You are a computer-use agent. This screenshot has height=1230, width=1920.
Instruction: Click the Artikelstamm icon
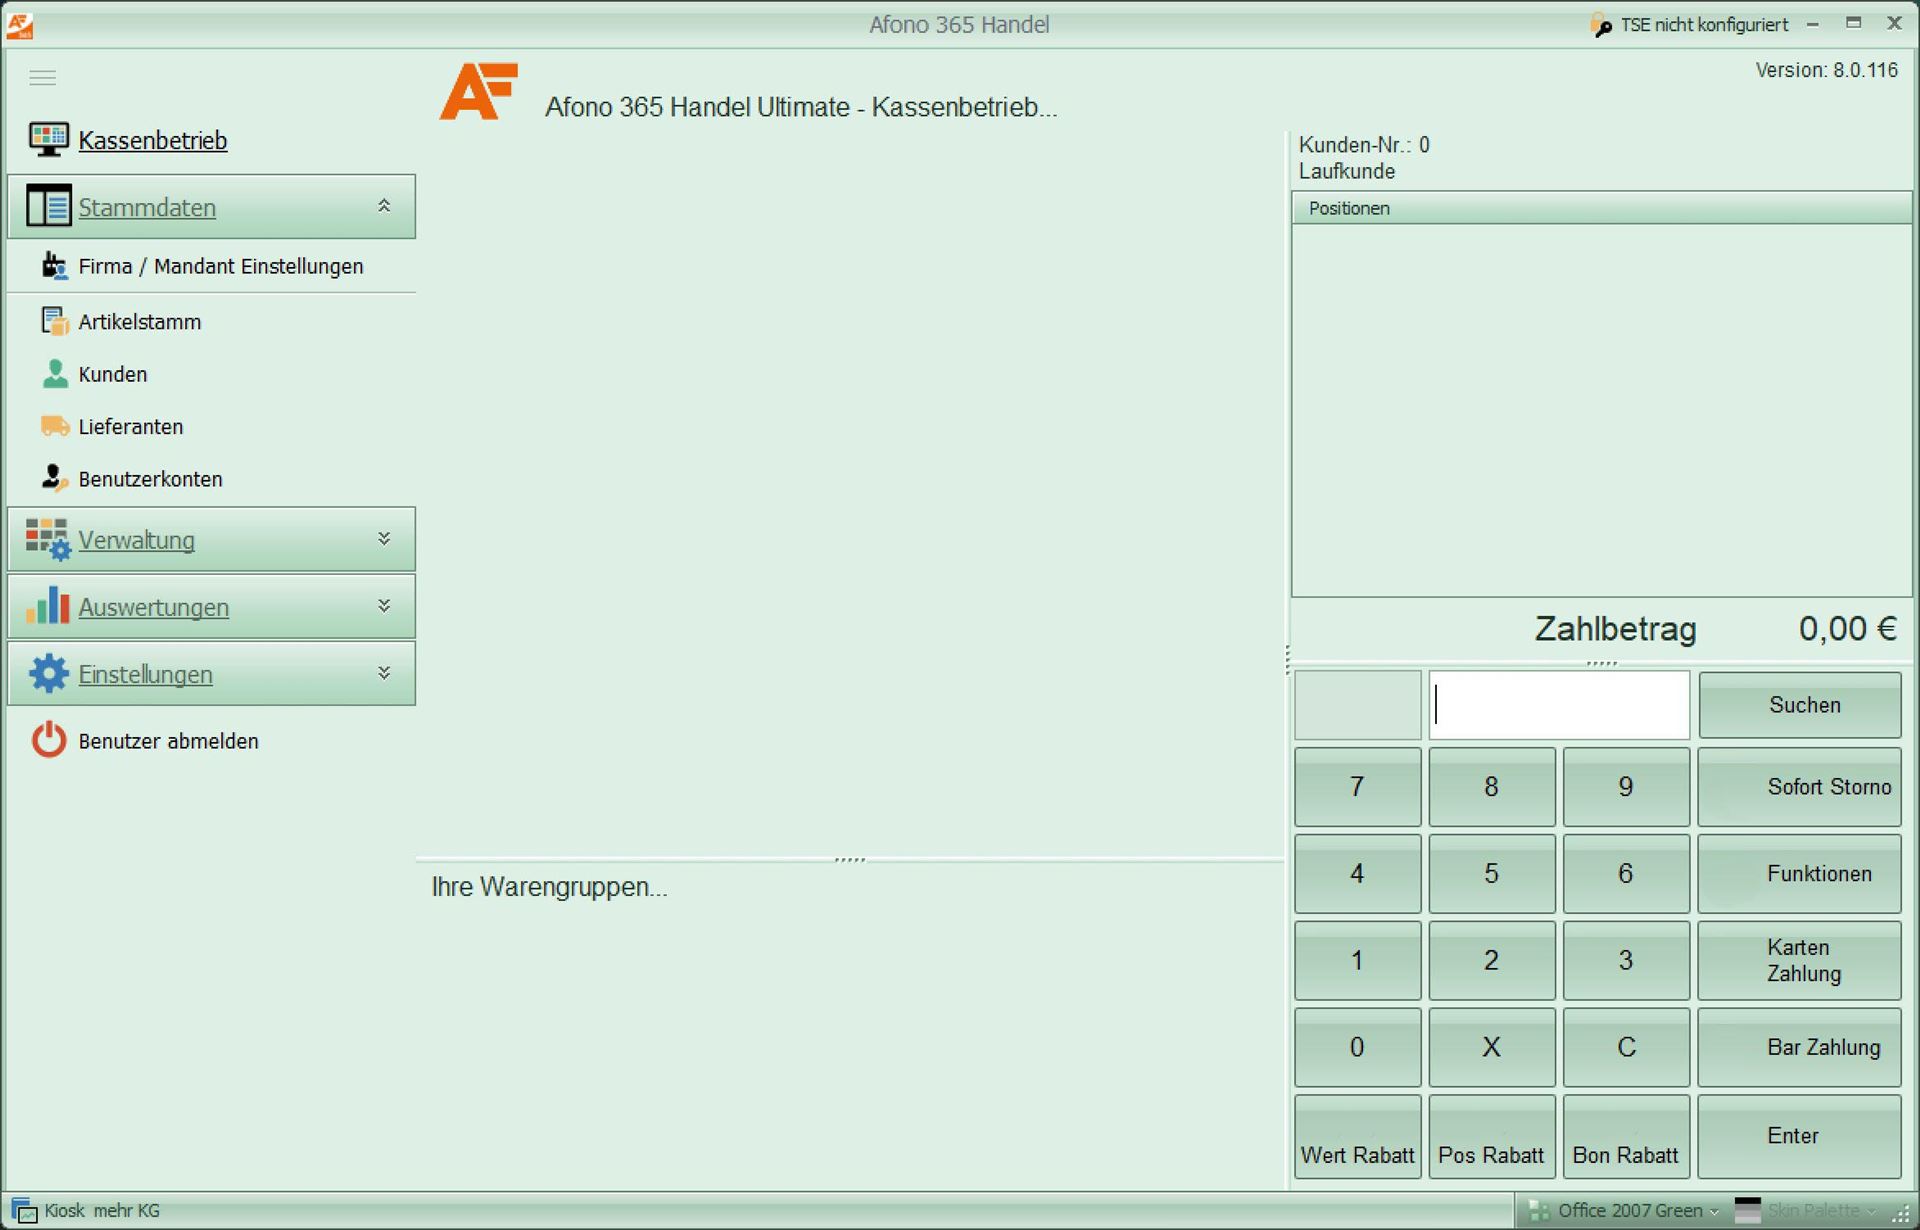coord(54,321)
